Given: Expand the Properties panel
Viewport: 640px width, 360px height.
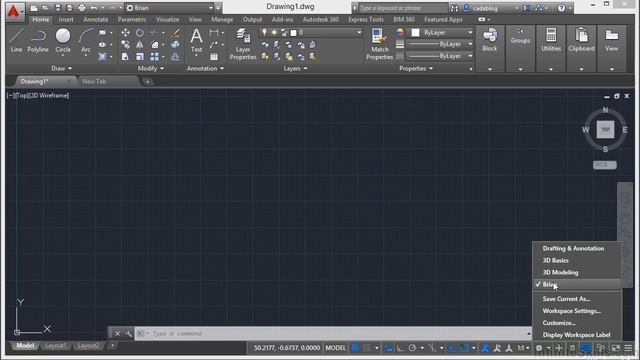Looking at the screenshot, I should tap(416, 69).
